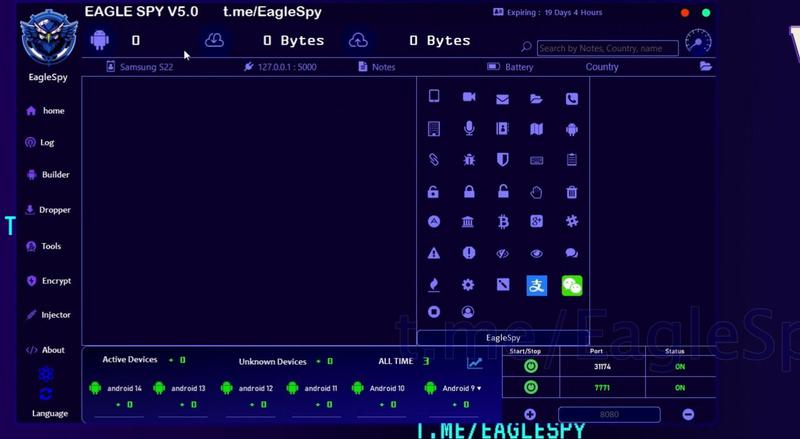The image size is (800, 439).
Task: Click the microphone icon
Action: point(469,128)
